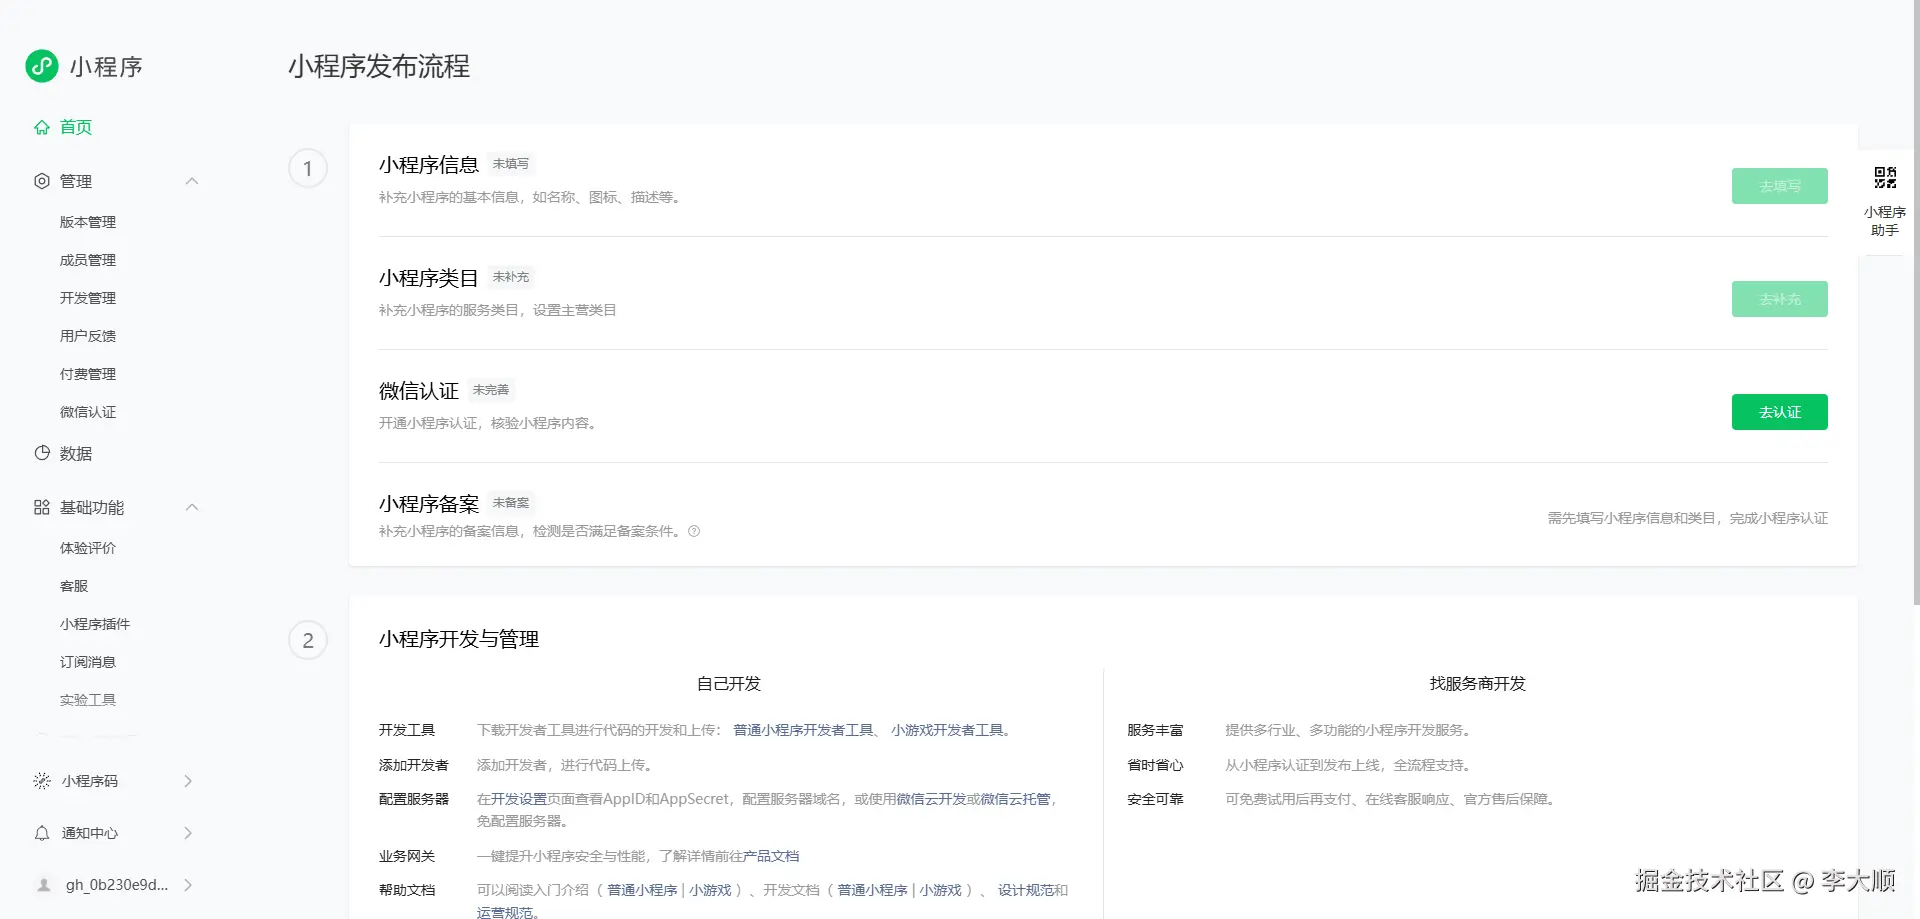The image size is (1920, 919).
Task: Open the 普通小程序开发者工具 link
Action: click(x=804, y=730)
